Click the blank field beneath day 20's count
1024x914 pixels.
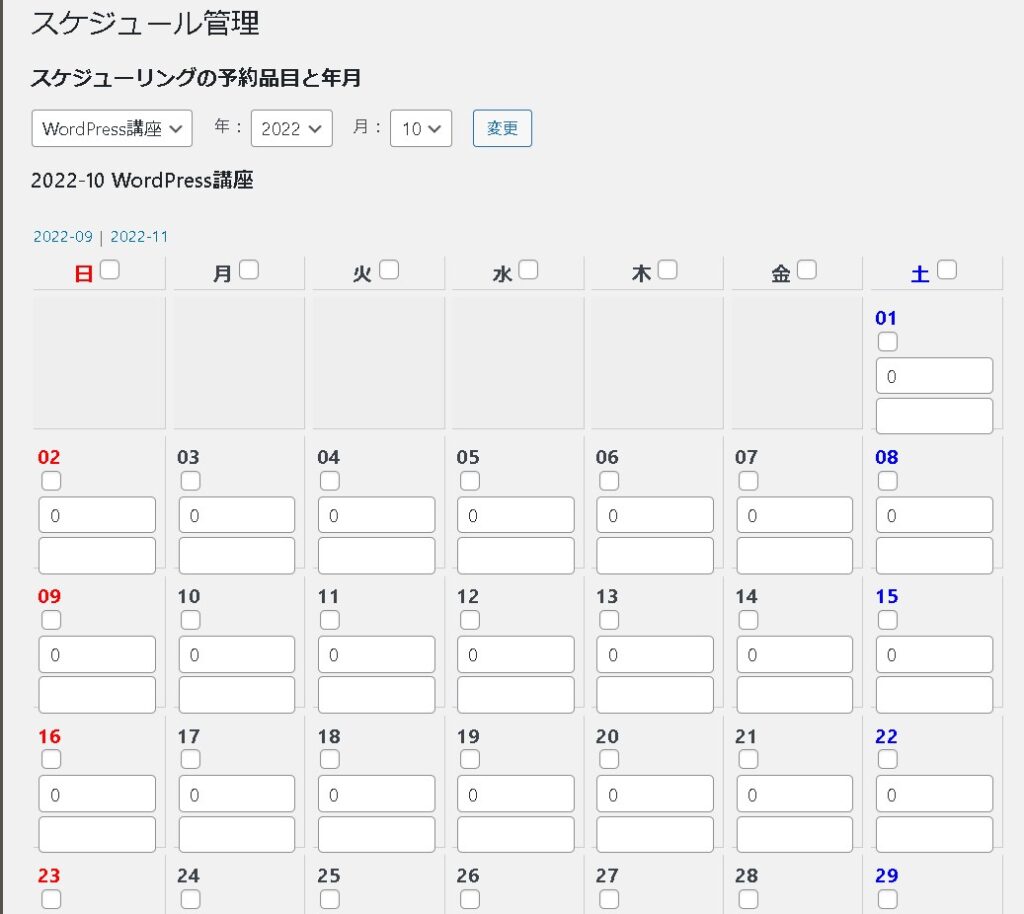pos(655,834)
